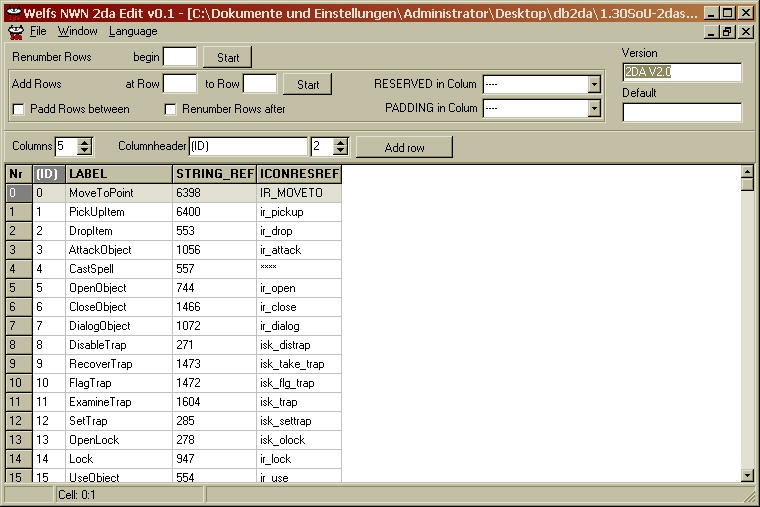The image size is (760, 507).
Task: Enable Padd Rows between checkbox
Action: click(x=18, y=109)
